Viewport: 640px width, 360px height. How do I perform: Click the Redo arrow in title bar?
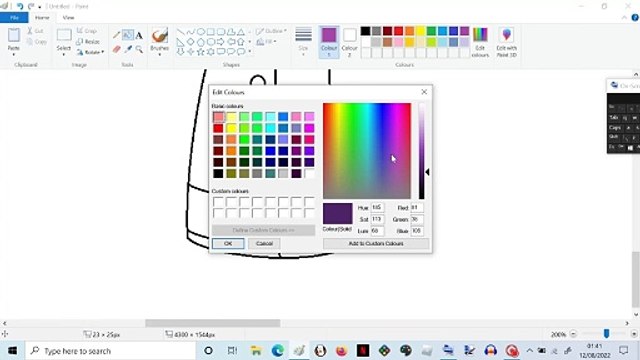pyautogui.click(x=31, y=6)
